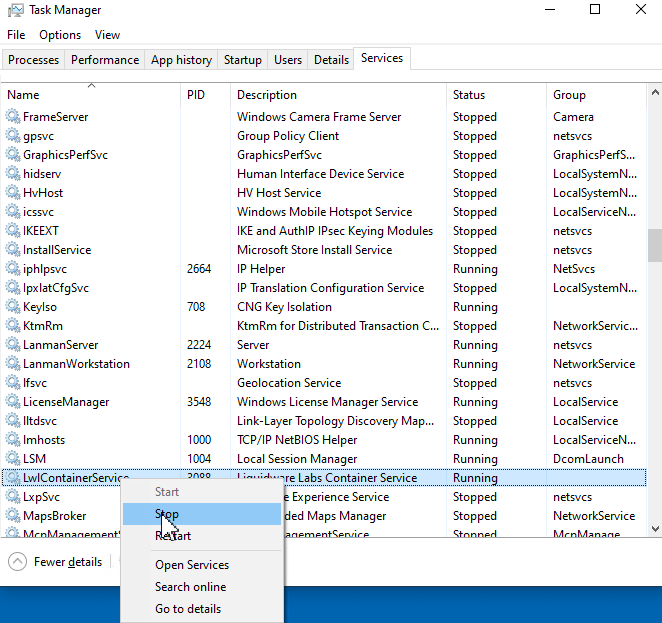Sort services by the Status column header
Image resolution: width=662 pixels, height=623 pixels.
496,95
